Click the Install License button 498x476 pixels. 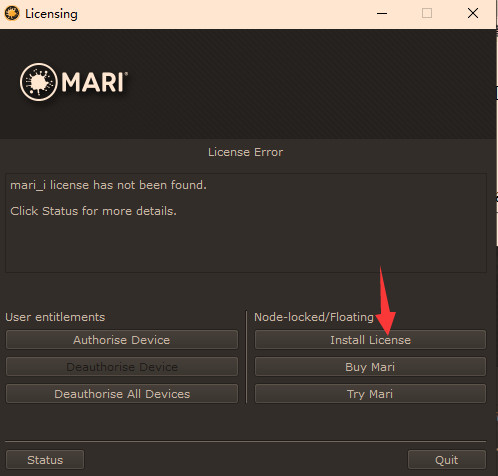pos(370,340)
